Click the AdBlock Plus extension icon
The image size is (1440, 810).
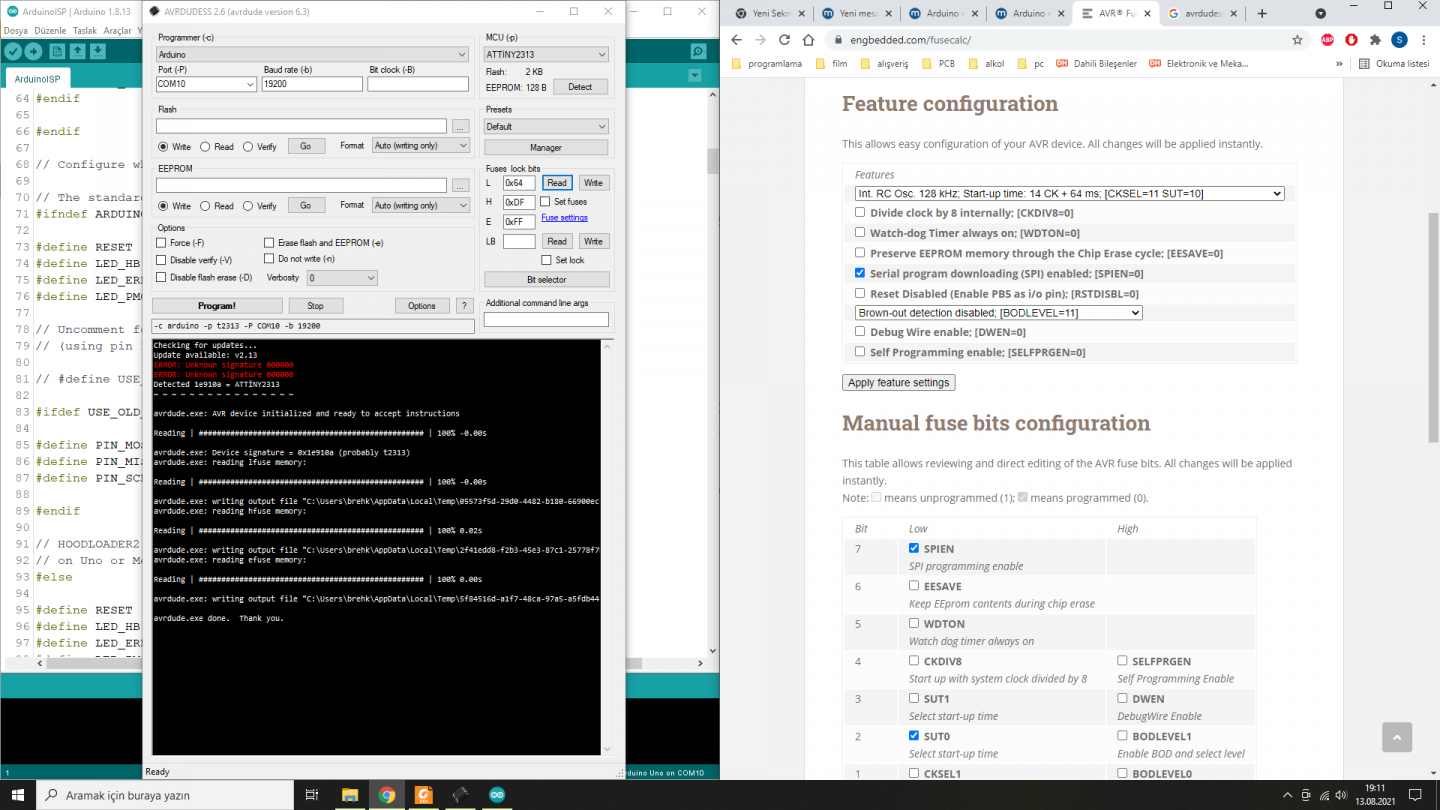coord(1327,40)
